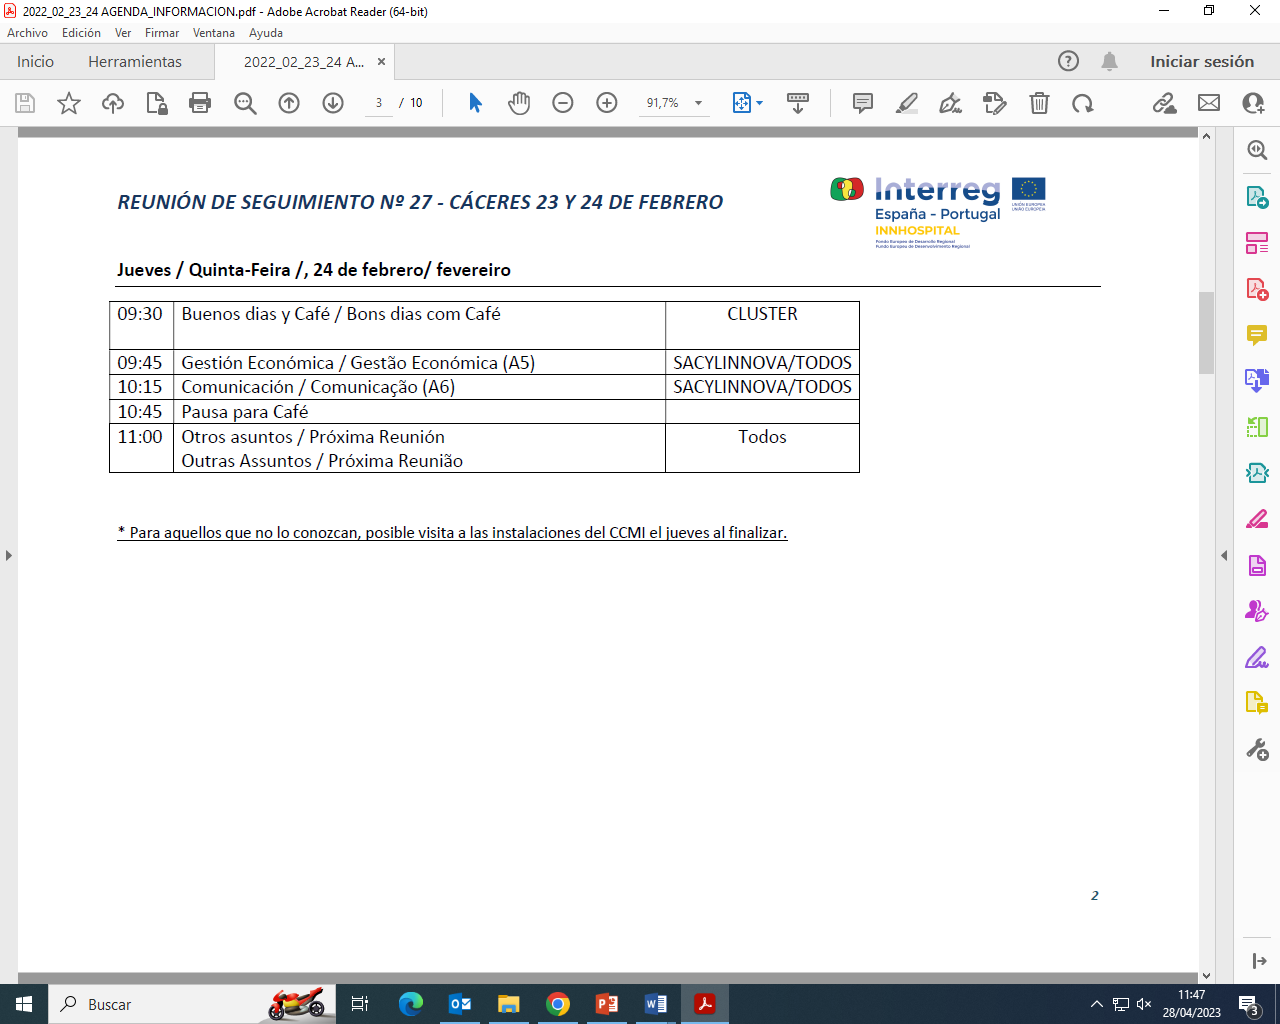Expand the fit page options dropdown
1280x1024 pixels.
coord(760,103)
